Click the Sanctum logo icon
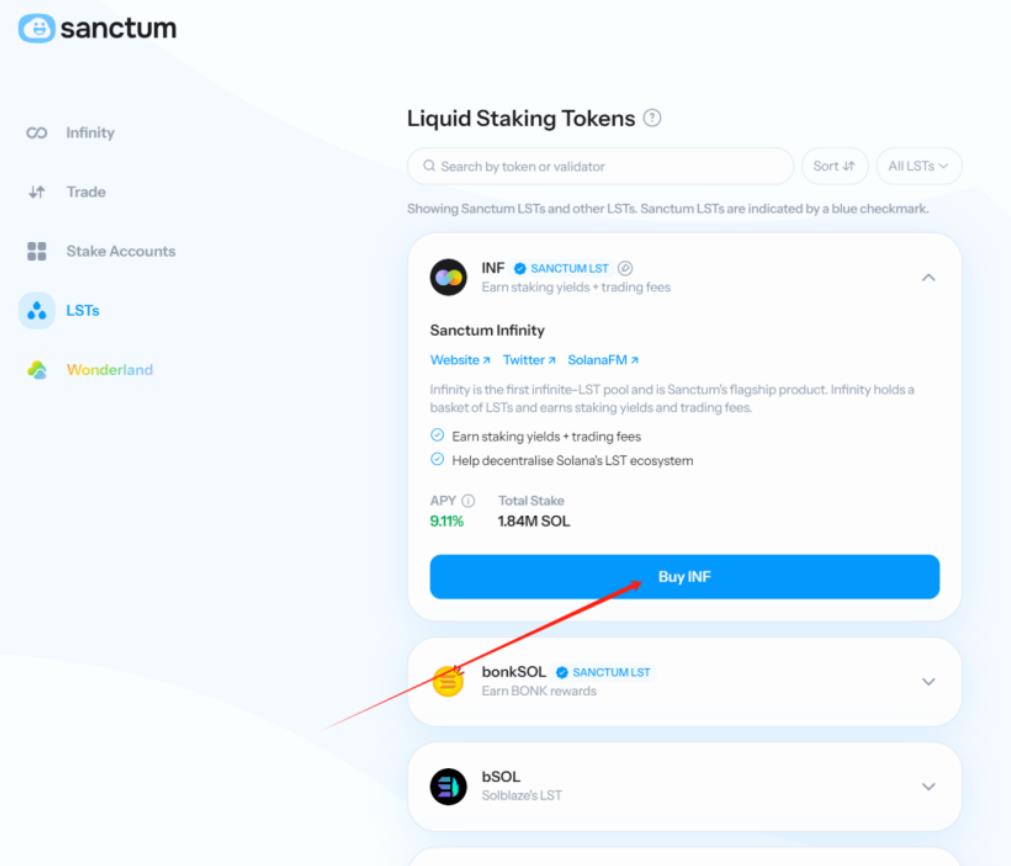Image resolution: width=1011 pixels, height=866 pixels. click(x=36, y=28)
